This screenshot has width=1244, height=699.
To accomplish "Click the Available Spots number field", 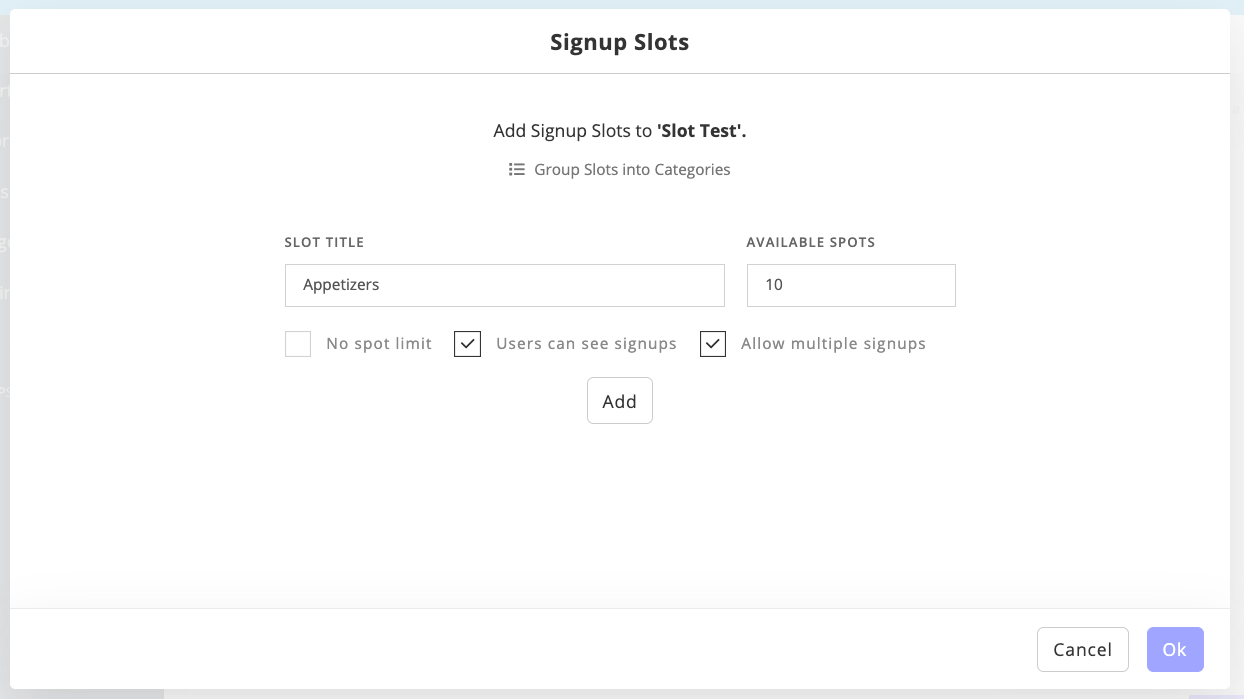I will pos(851,285).
